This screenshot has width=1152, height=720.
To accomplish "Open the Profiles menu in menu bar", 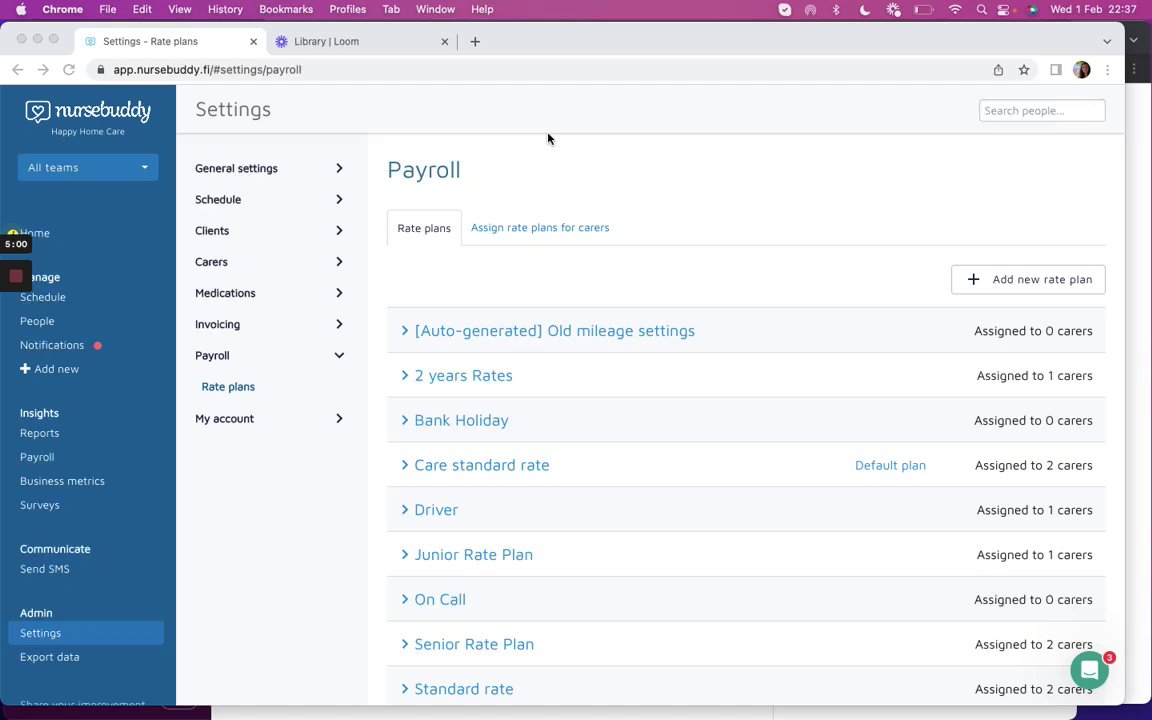I will point(348,10).
